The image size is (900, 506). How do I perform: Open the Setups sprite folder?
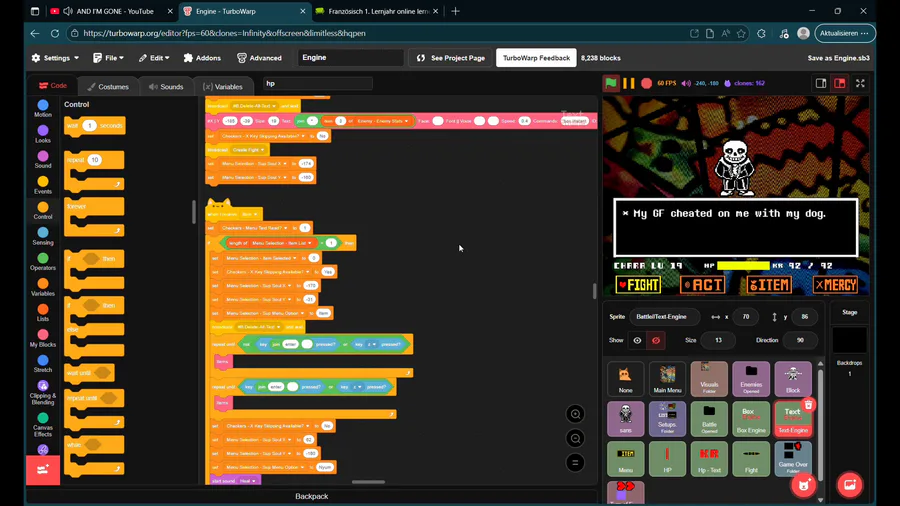click(668, 419)
